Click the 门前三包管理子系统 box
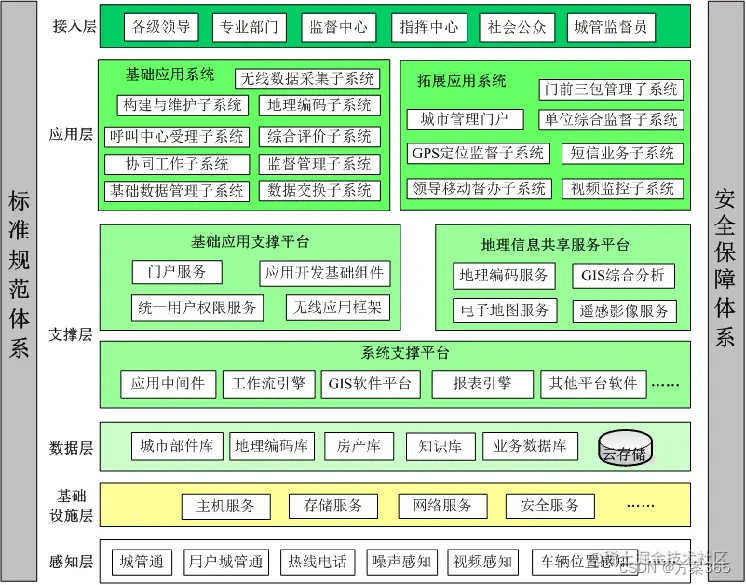Image resolution: width=746 pixels, height=585 pixels. pos(611,90)
